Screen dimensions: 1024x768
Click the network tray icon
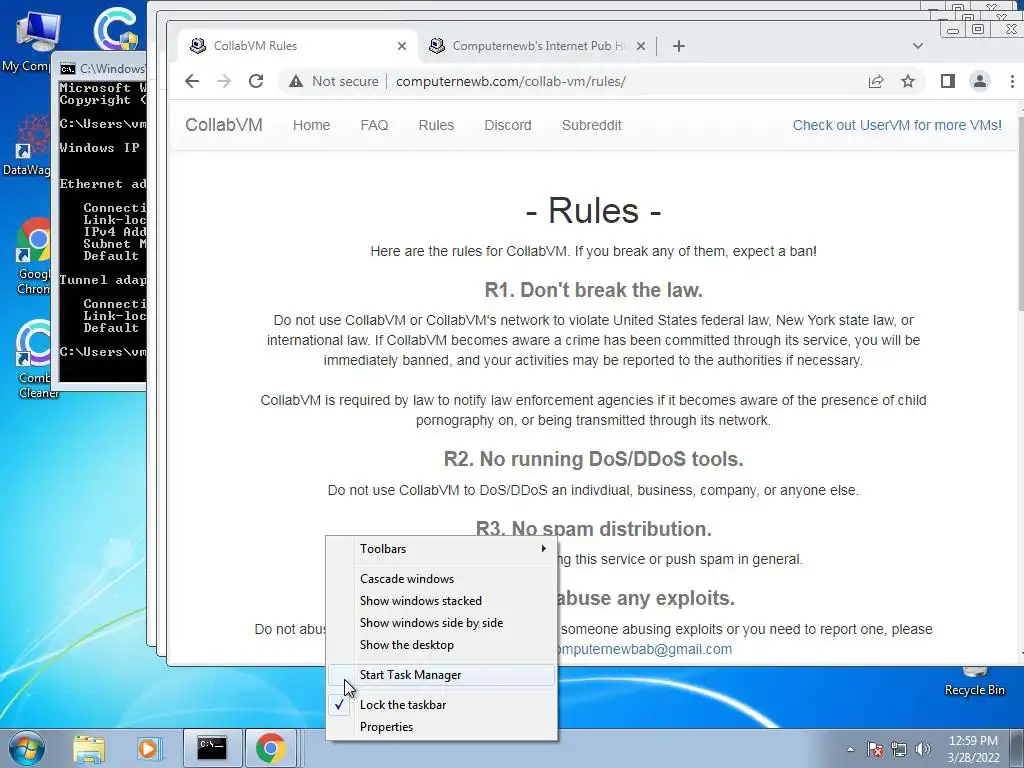click(x=899, y=749)
